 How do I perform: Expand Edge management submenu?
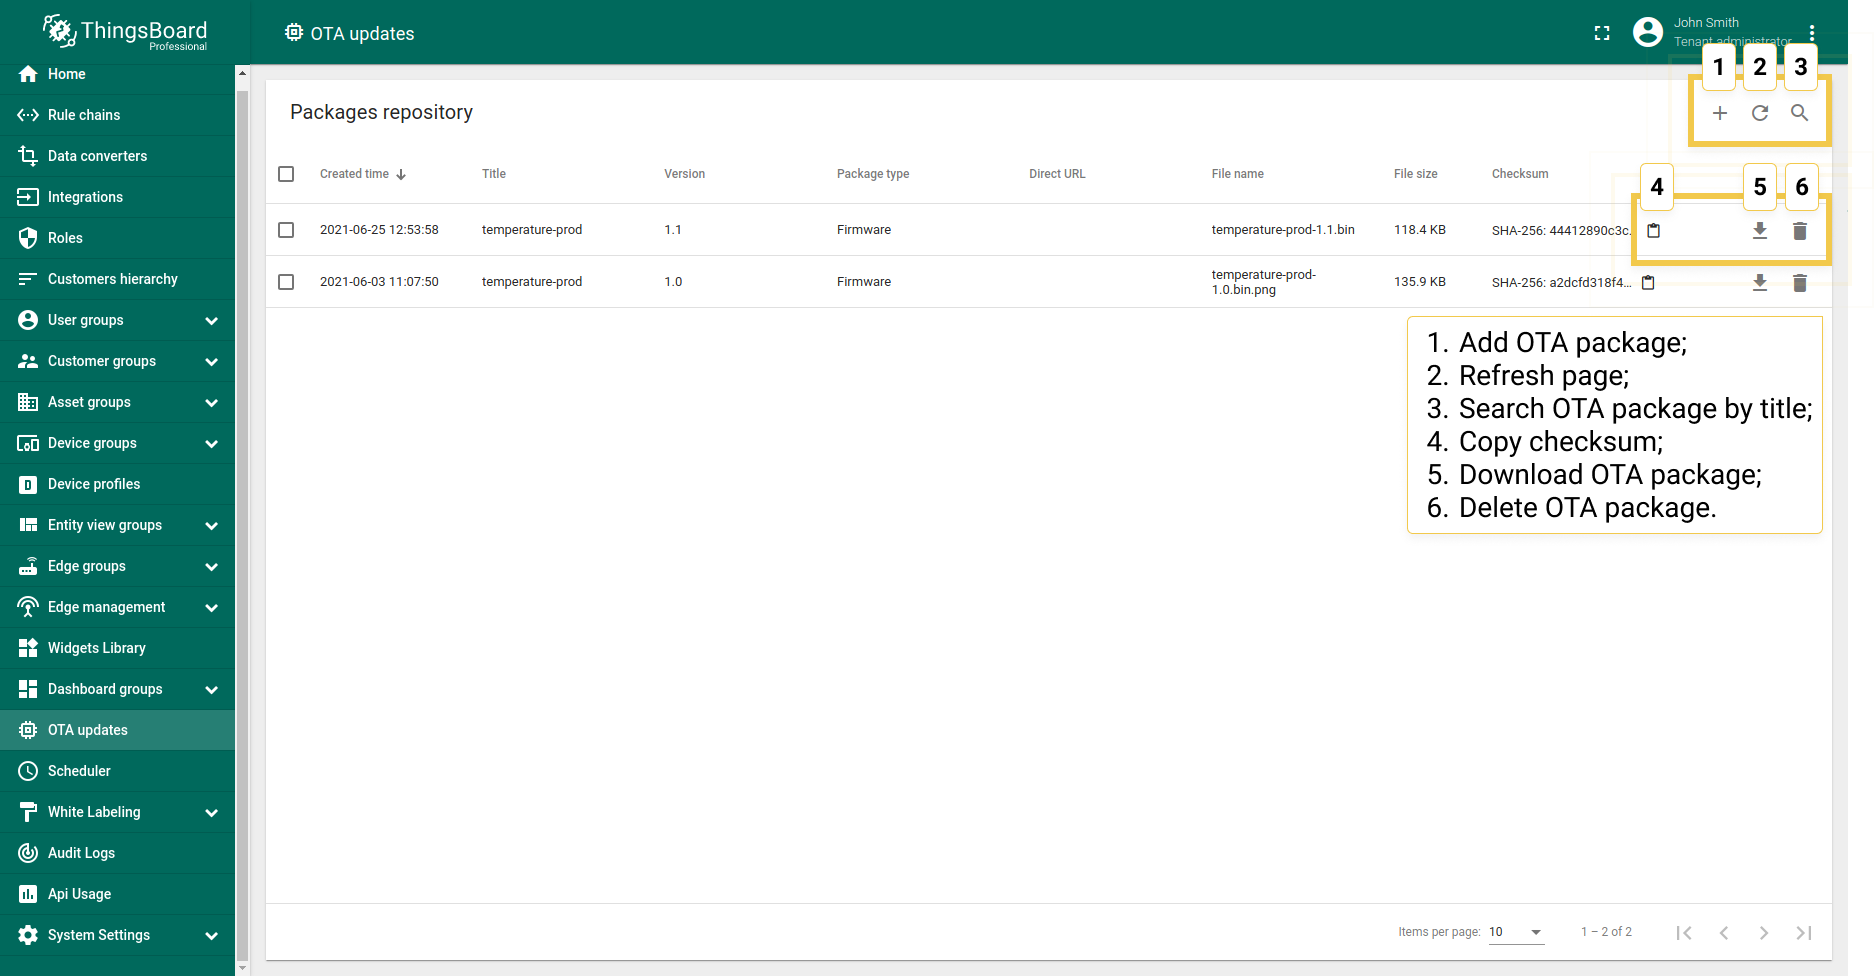[x=211, y=607]
